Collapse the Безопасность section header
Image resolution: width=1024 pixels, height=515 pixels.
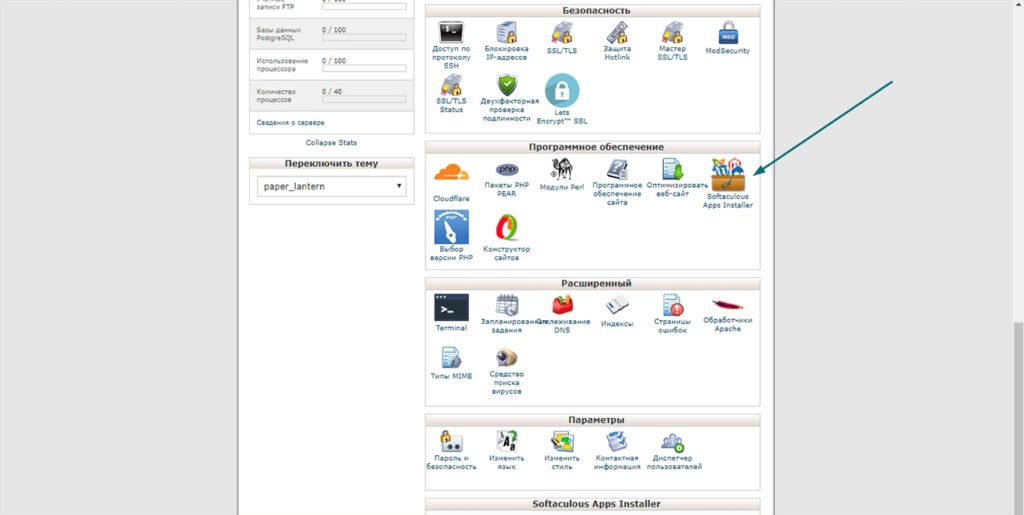[592, 10]
